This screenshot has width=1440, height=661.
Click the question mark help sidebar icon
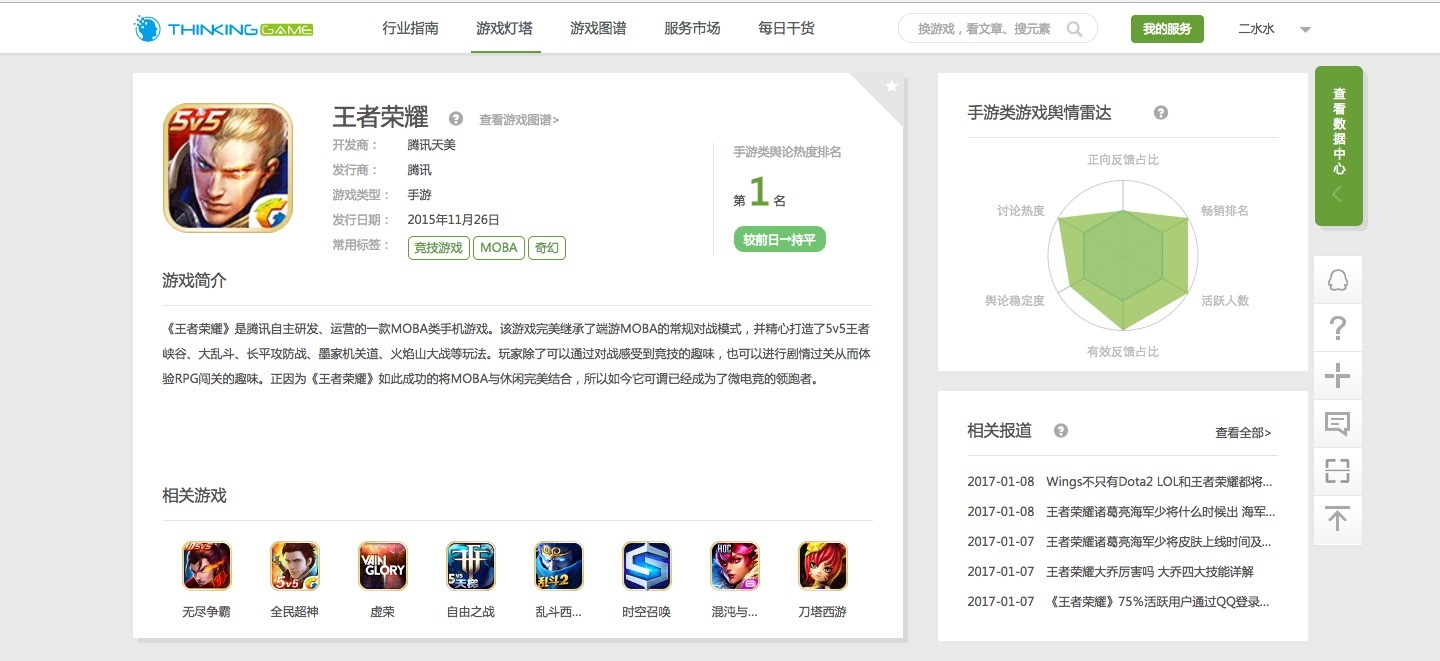click(x=1338, y=328)
